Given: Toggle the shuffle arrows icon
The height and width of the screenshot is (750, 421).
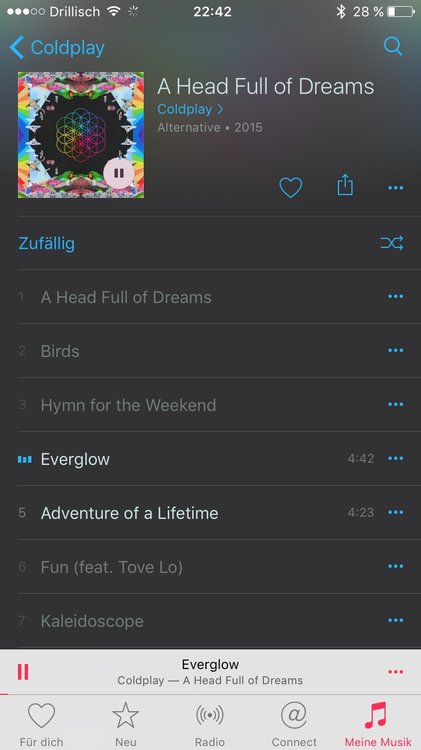Looking at the screenshot, I should [x=392, y=243].
